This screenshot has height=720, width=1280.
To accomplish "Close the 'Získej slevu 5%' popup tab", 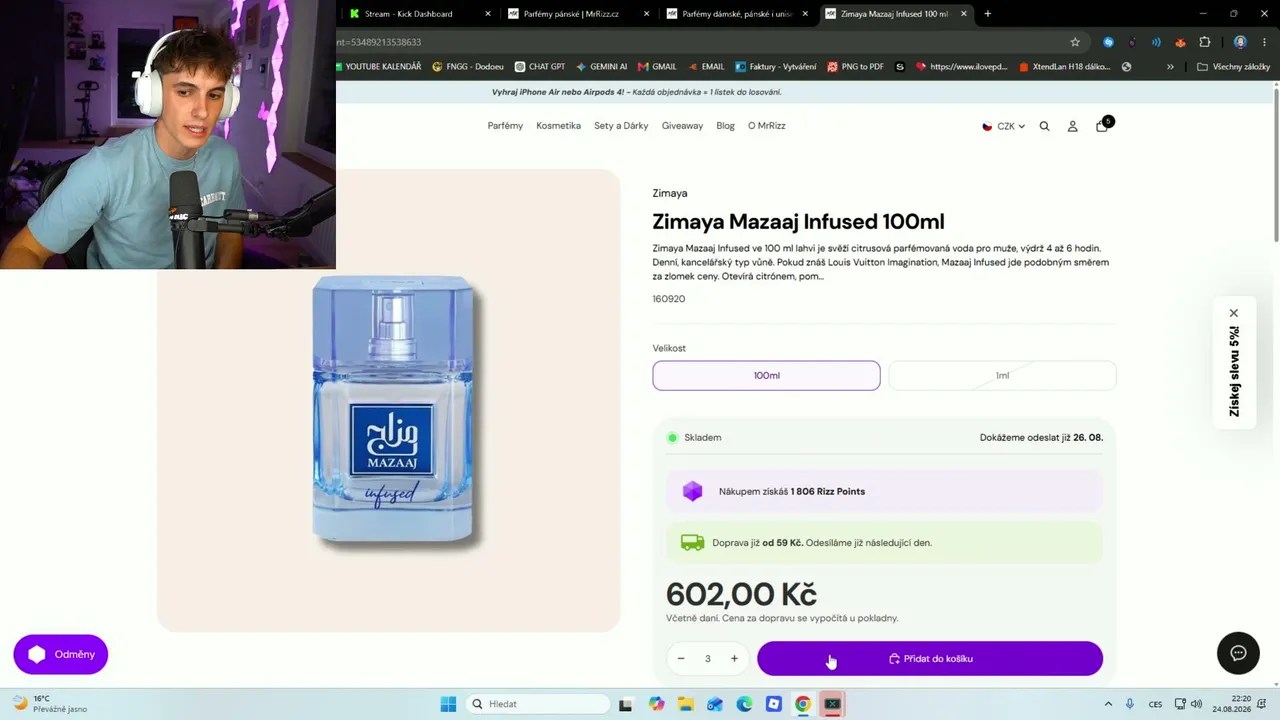I will pyautogui.click(x=1234, y=313).
